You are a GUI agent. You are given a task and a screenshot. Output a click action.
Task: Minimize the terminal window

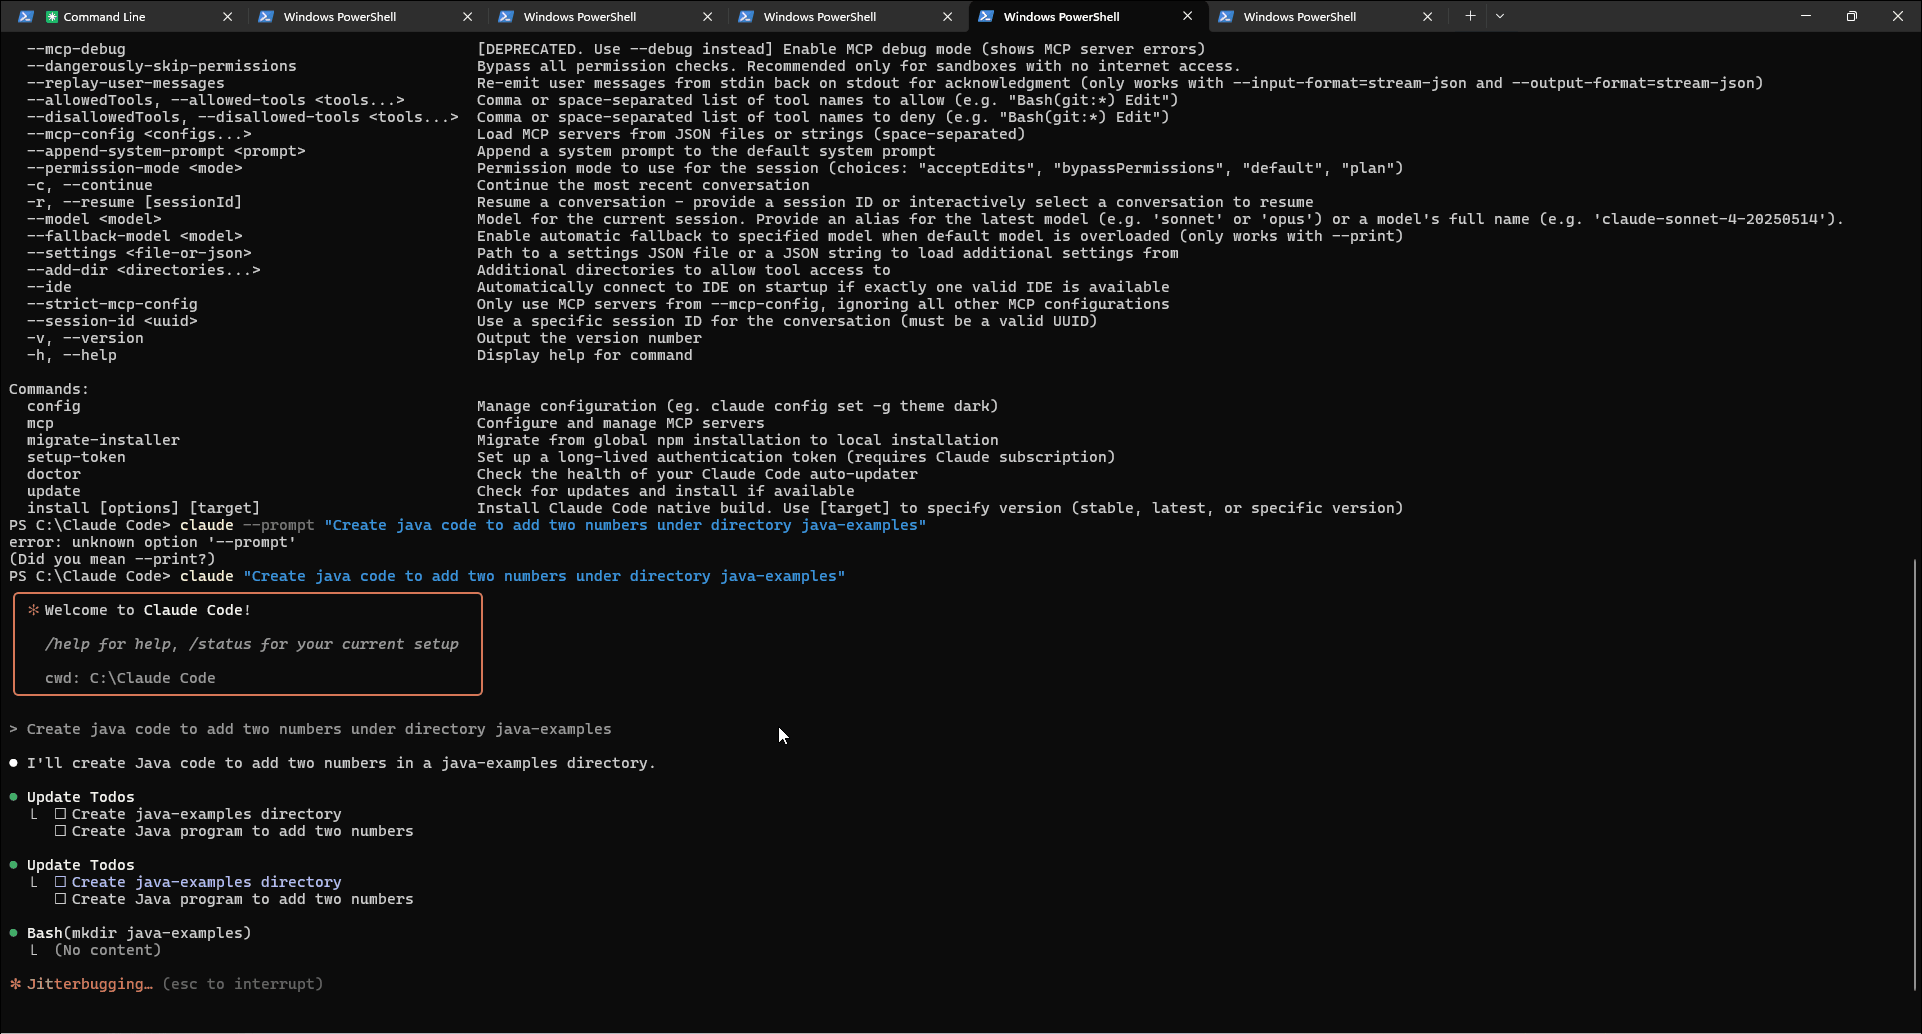click(1806, 16)
